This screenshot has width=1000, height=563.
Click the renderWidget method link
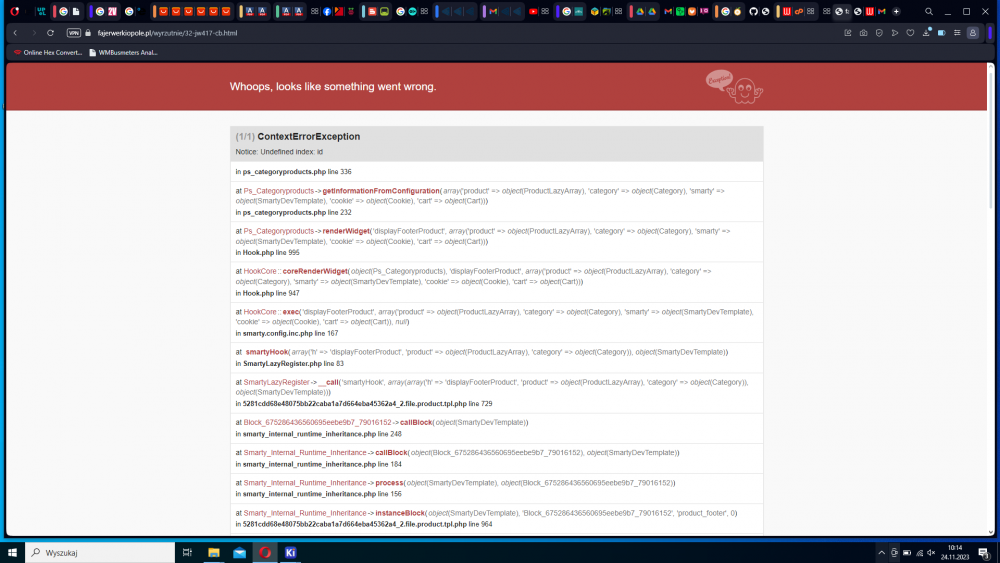pos(346,231)
